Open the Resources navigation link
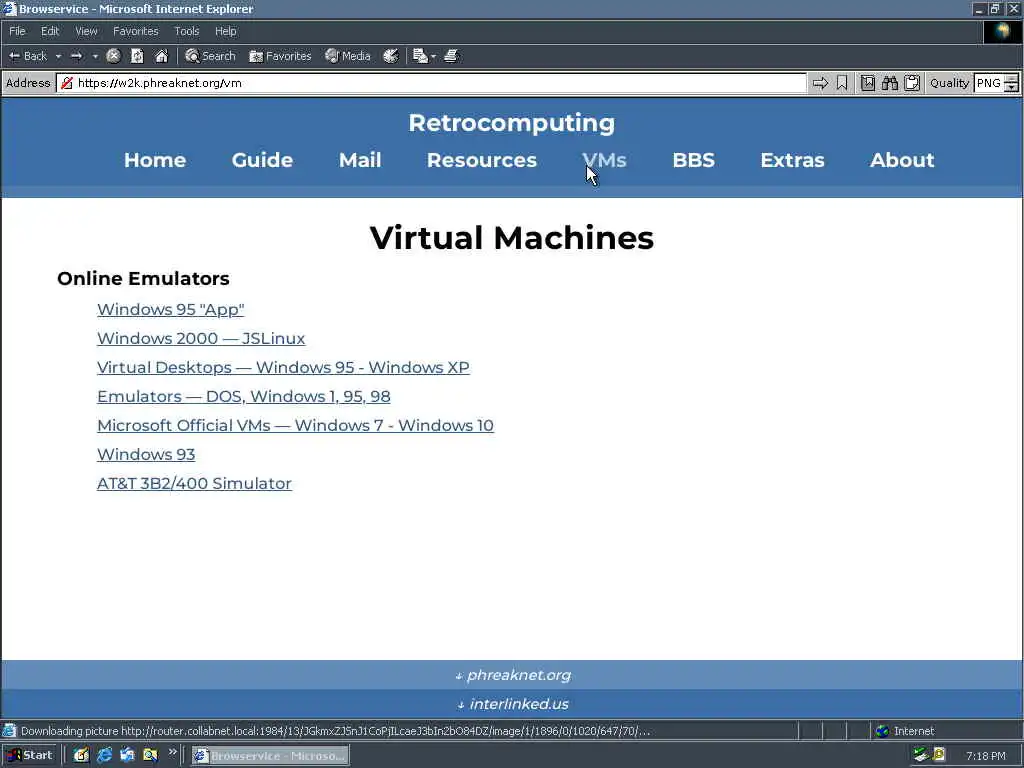 [x=481, y=160]
